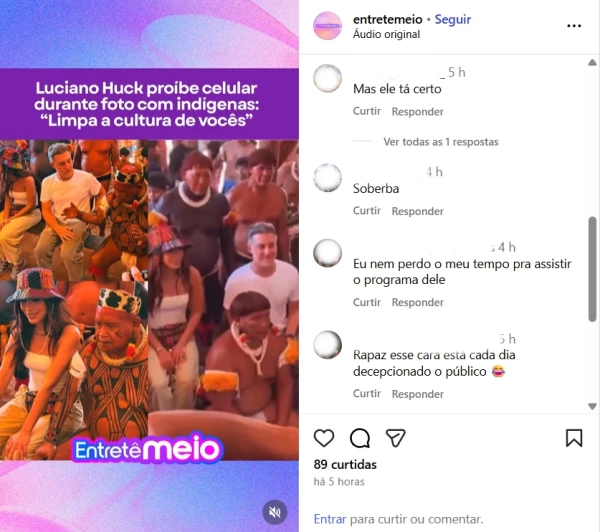Expand "Ver todas as 1 respostas"
This screenshot has height=532, width=600.
[441, 142]
